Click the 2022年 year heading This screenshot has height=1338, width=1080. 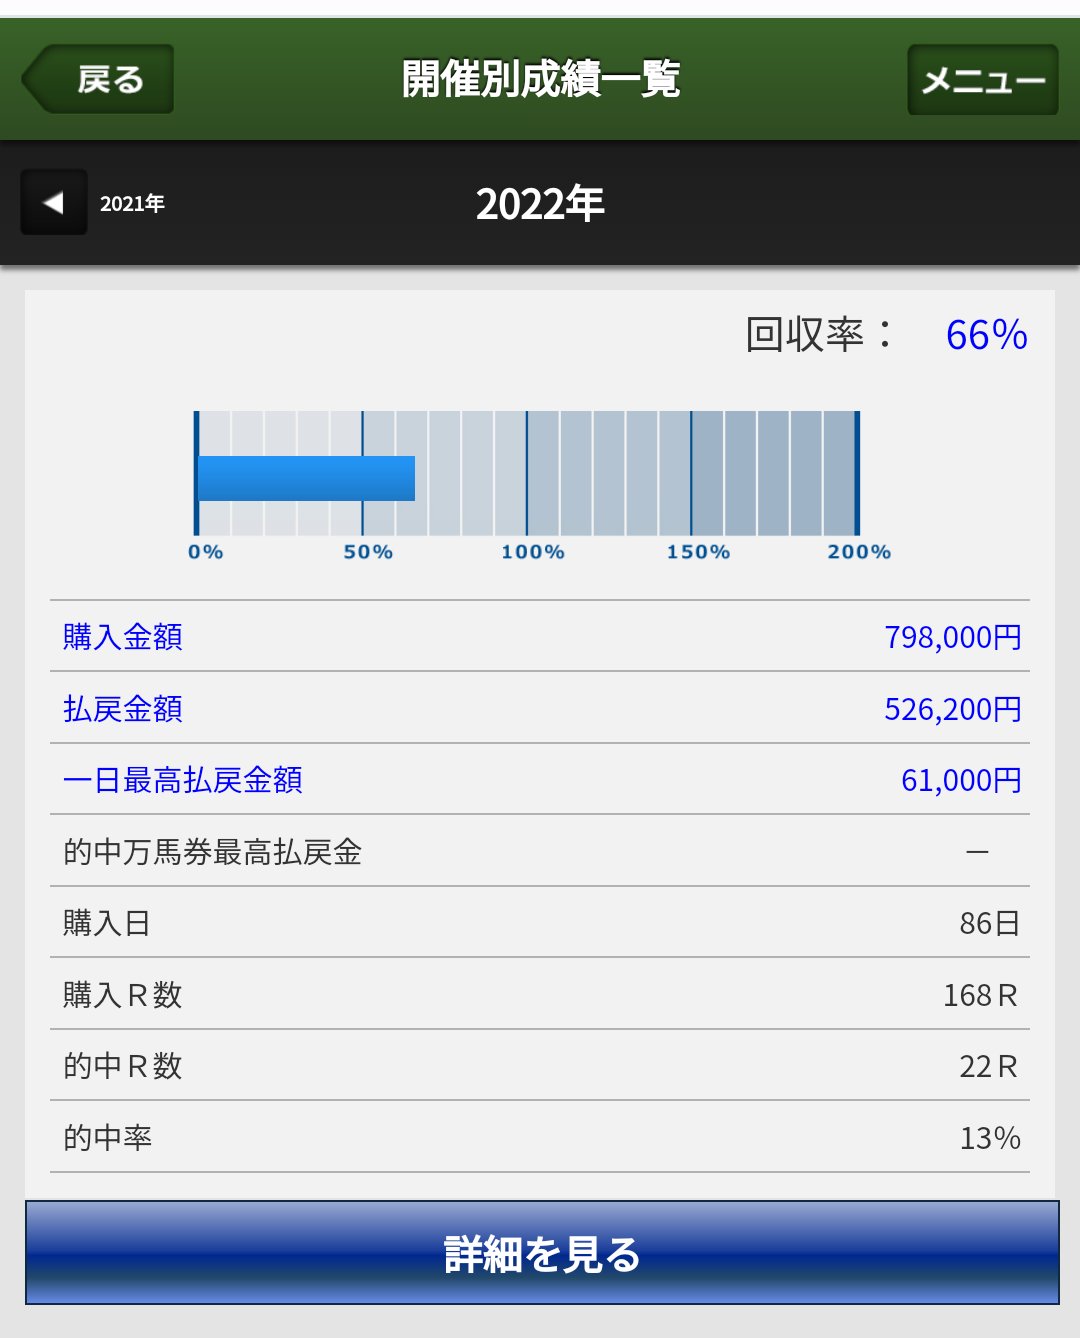[540, 204]
